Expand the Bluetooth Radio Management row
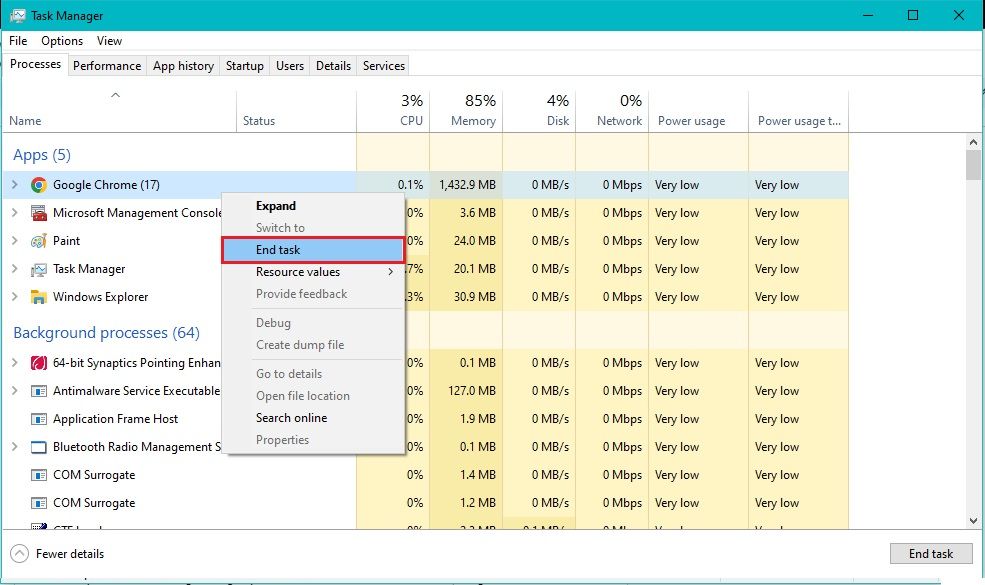985x585 pixels. pos(14,447)
